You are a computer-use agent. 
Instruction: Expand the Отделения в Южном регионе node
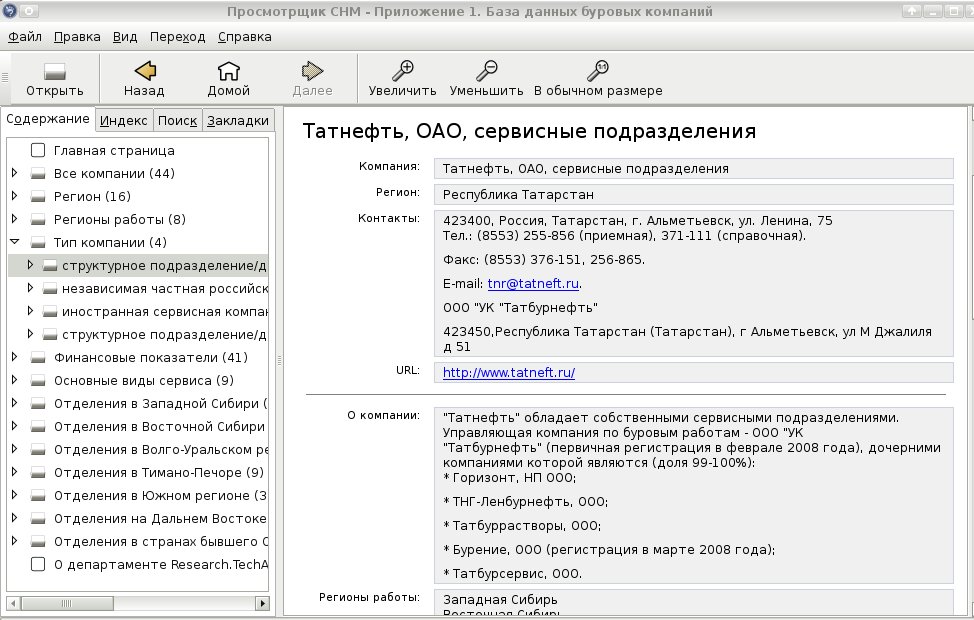pyautogui.click(x=14, y=495)
